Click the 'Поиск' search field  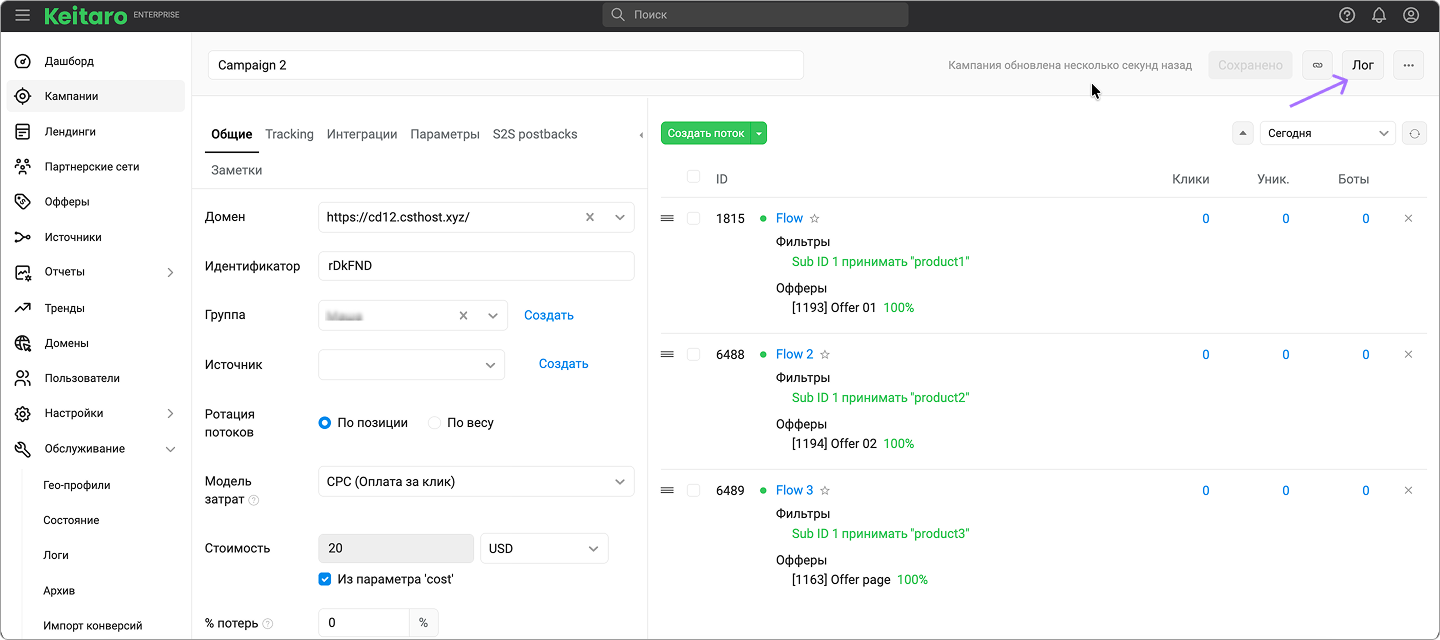tap(755, 15)
